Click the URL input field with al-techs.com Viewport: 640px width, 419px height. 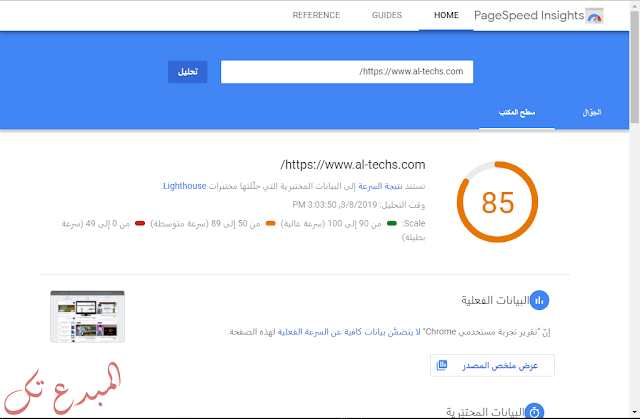pos(346,72)
